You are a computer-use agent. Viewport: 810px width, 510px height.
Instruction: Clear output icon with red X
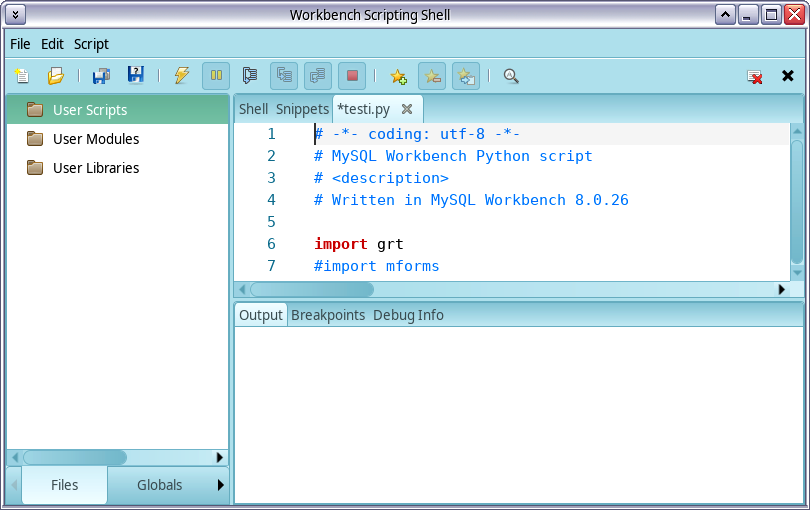tap(755, 77)
